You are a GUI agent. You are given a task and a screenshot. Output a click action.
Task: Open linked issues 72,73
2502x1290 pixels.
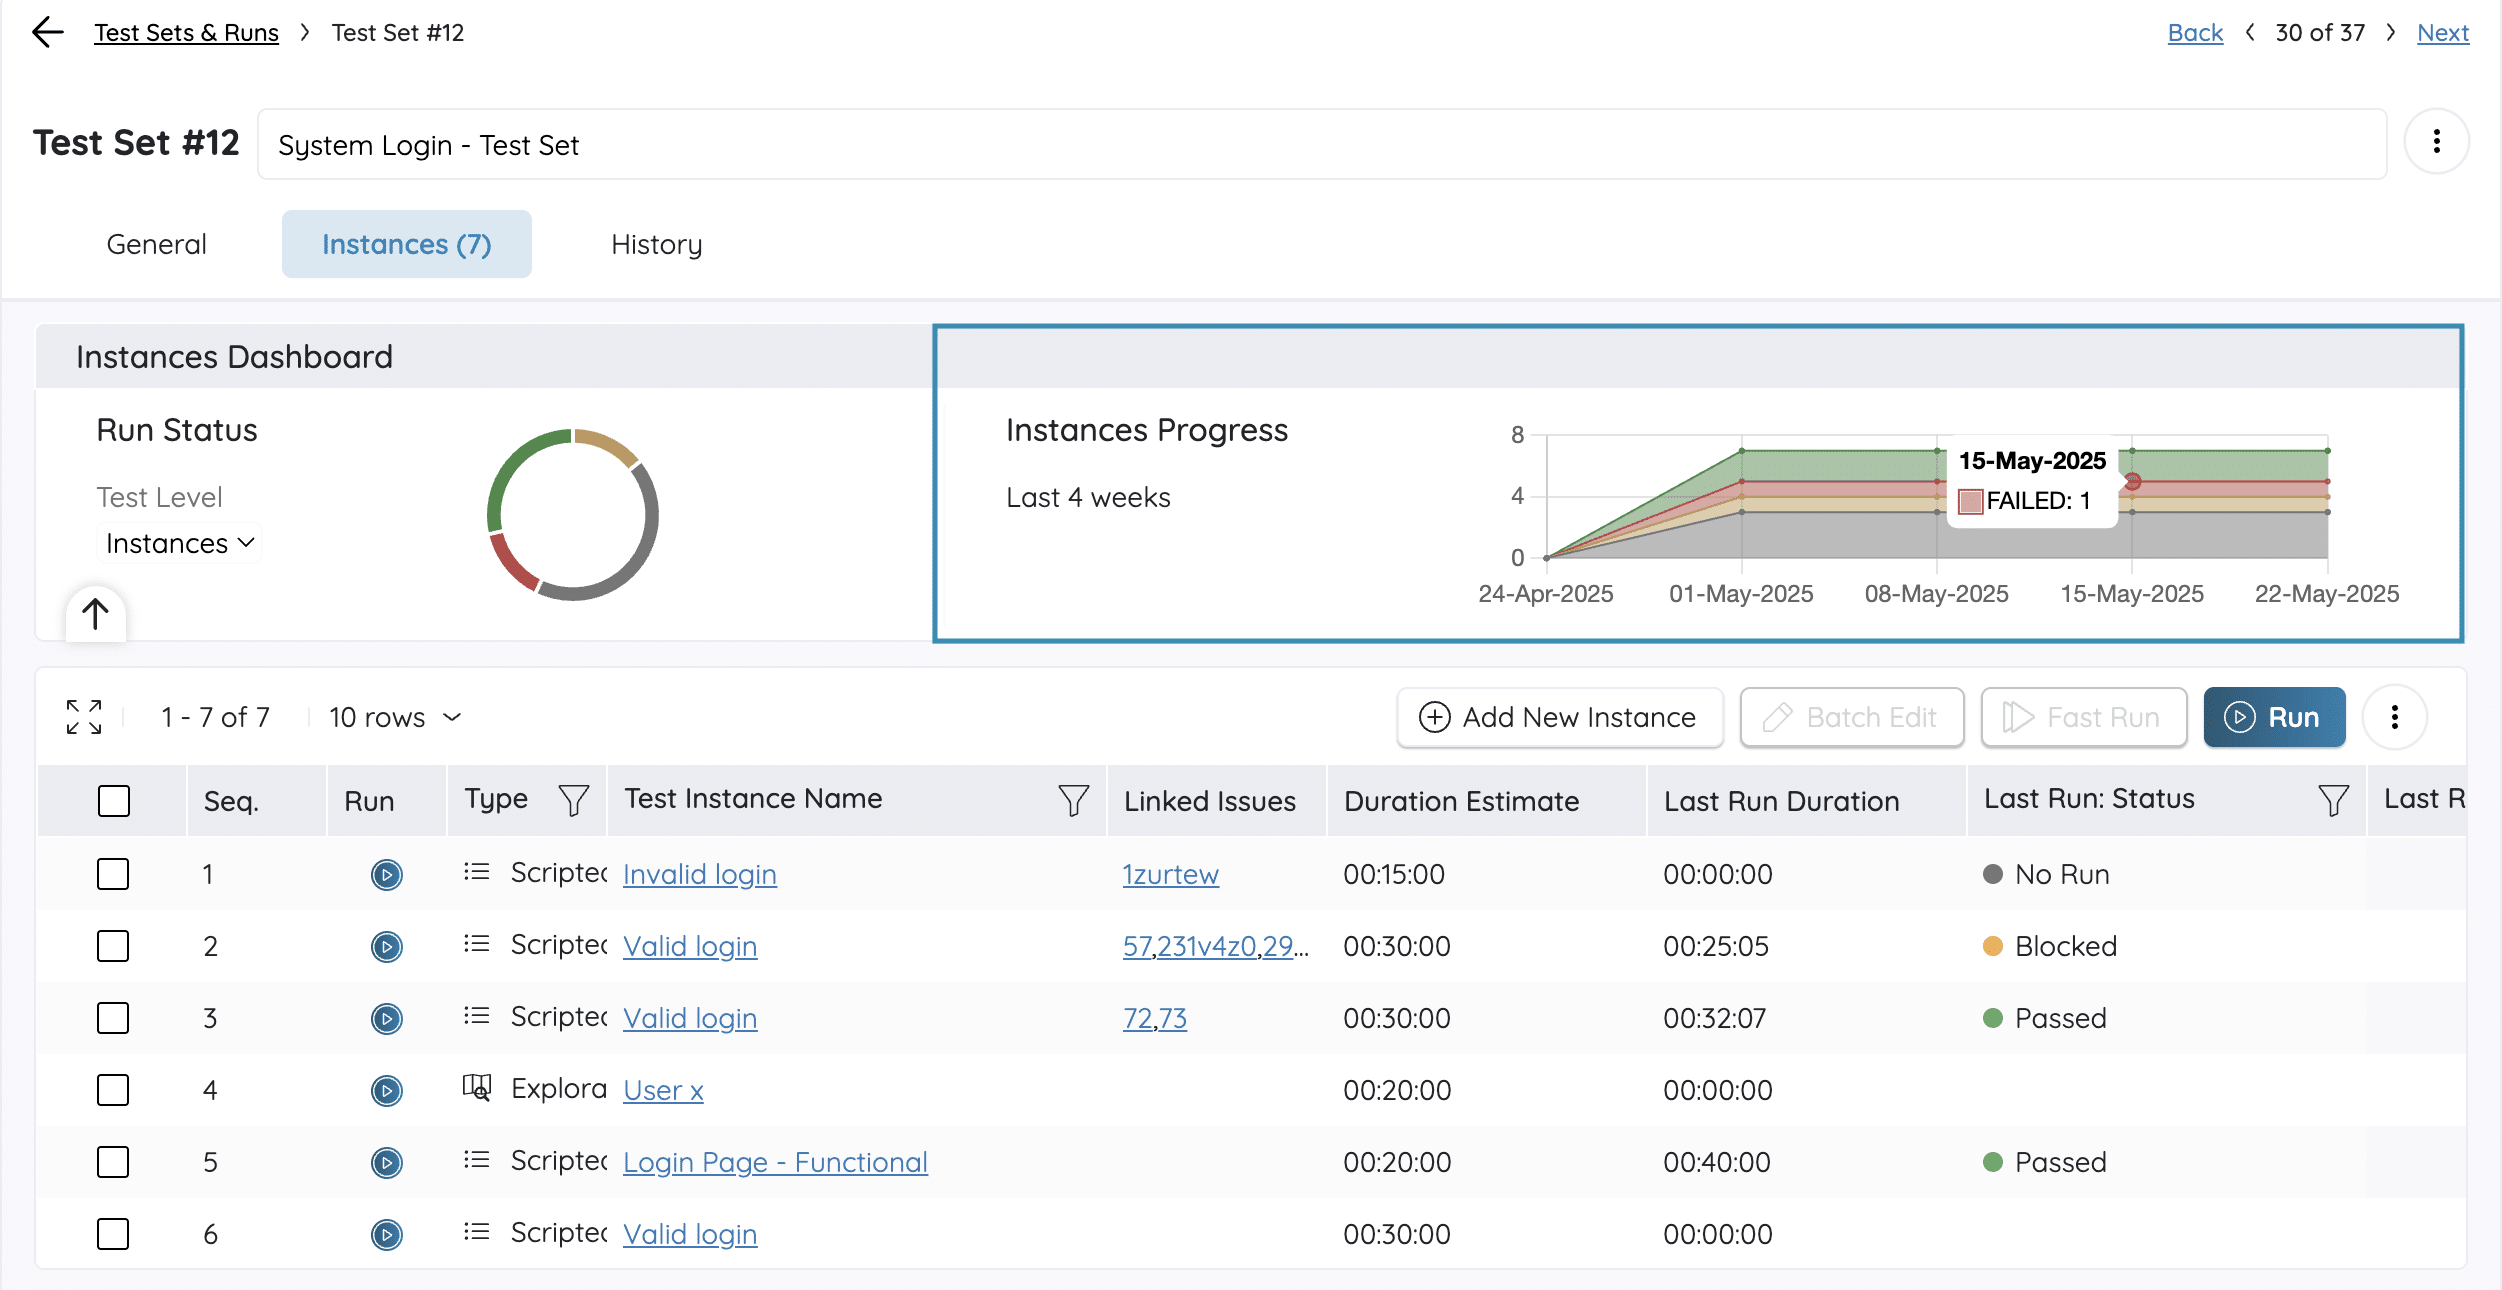1154,1018
